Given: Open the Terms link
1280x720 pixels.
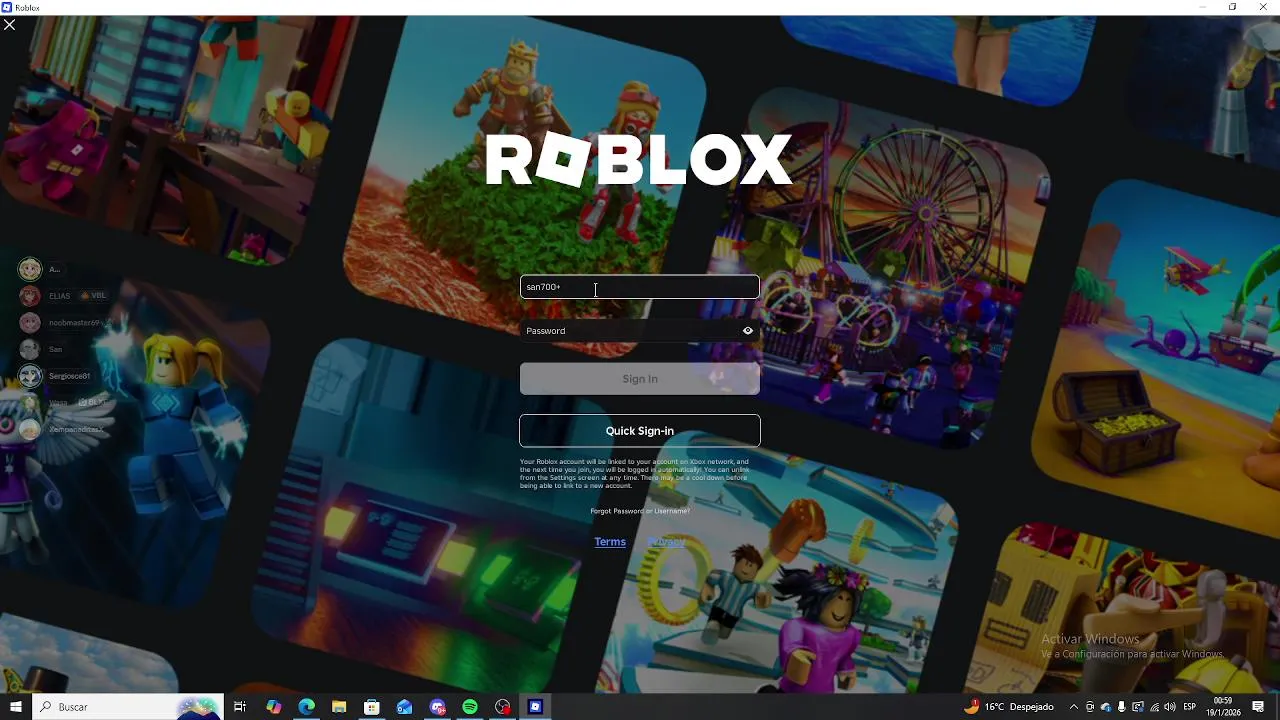Looking at the screenshot, I should pyautogui.click(x=610, y=542).
